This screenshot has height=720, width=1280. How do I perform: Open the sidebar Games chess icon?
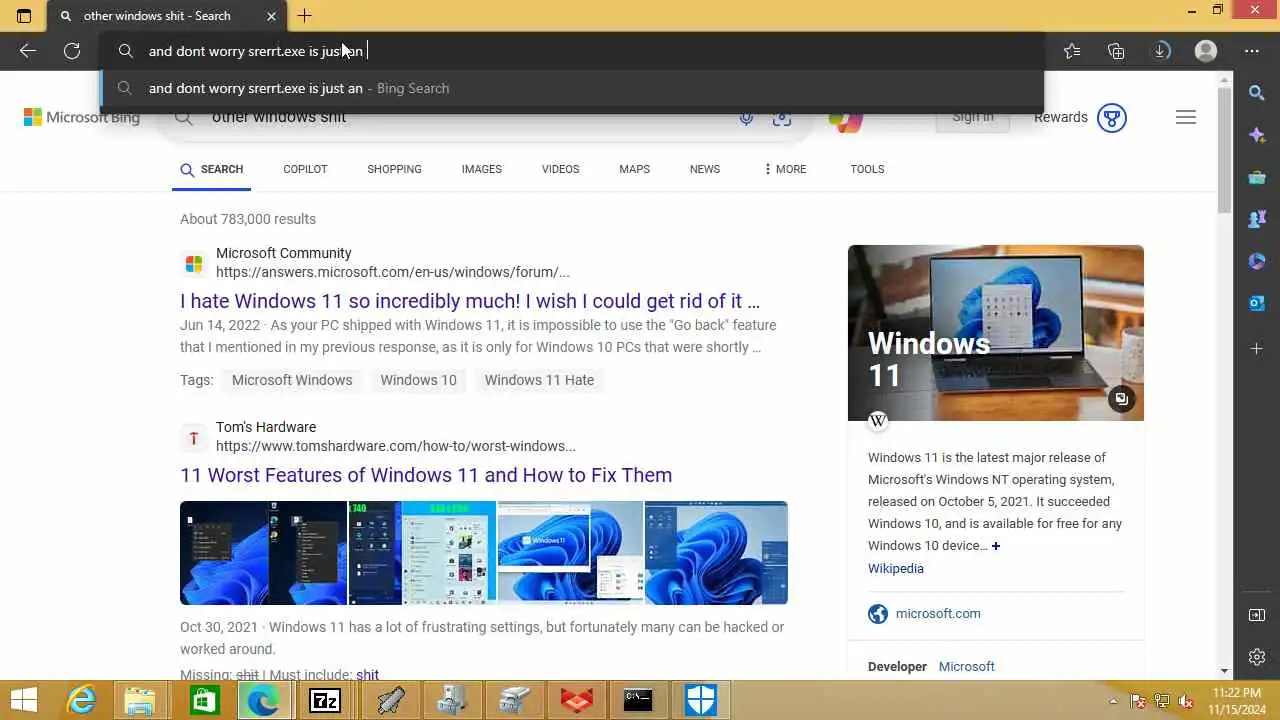pos(1257,220)
